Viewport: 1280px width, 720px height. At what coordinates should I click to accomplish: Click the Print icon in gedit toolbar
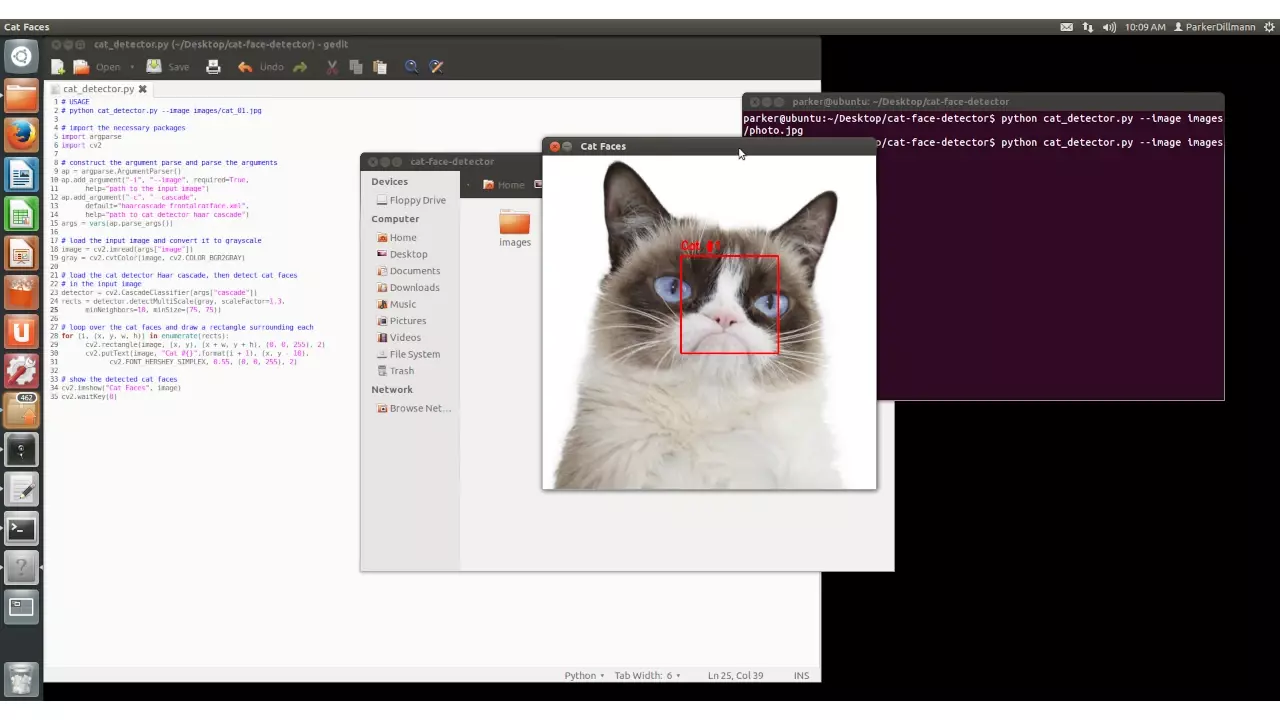[x=213, y=66]
